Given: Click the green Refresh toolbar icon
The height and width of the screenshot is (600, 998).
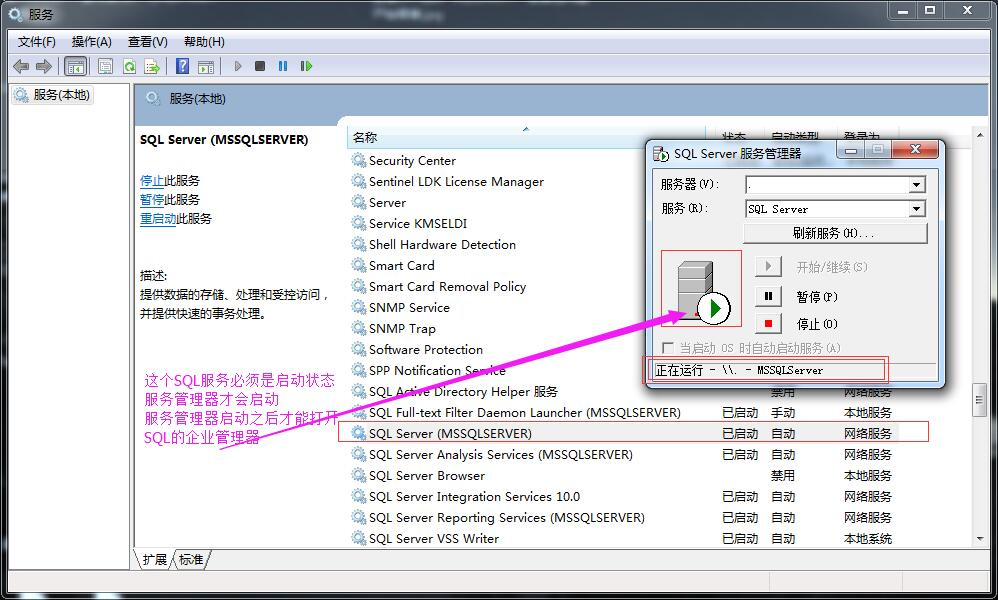Looking at the screenshot, I should [129, 66].
